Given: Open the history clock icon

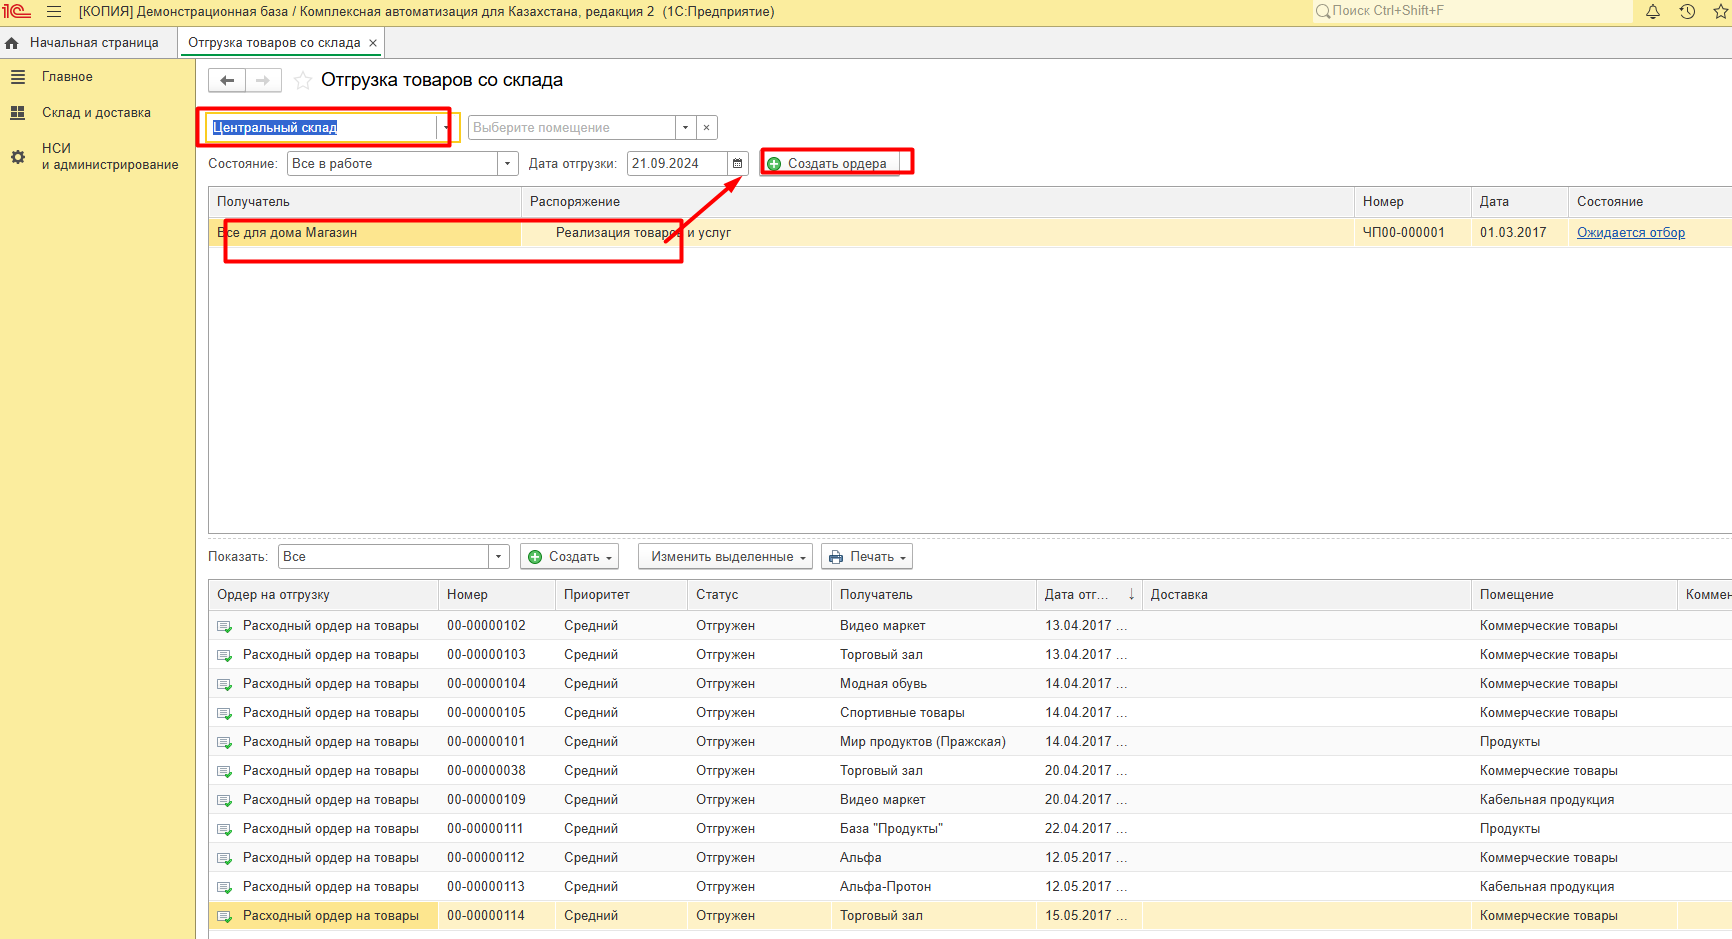Looking at the screenshot, I should (1687, 12).
